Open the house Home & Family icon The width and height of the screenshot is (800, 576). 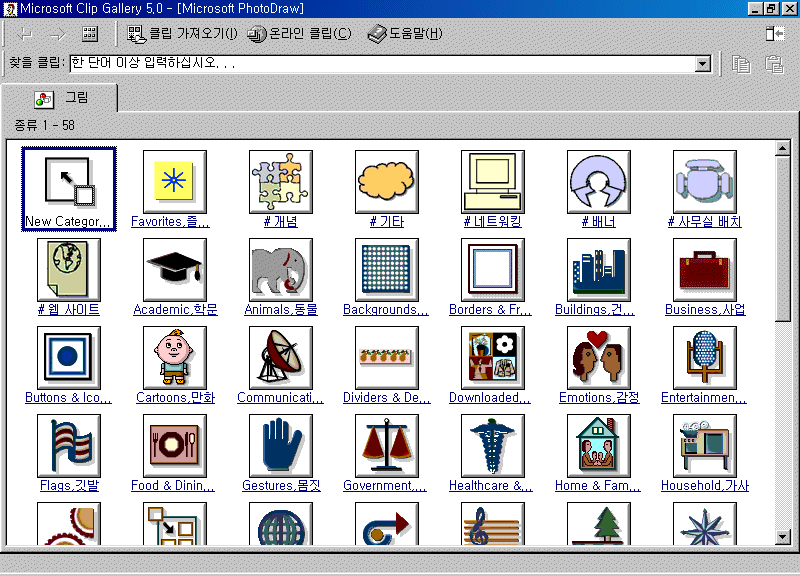pos(599,446)
